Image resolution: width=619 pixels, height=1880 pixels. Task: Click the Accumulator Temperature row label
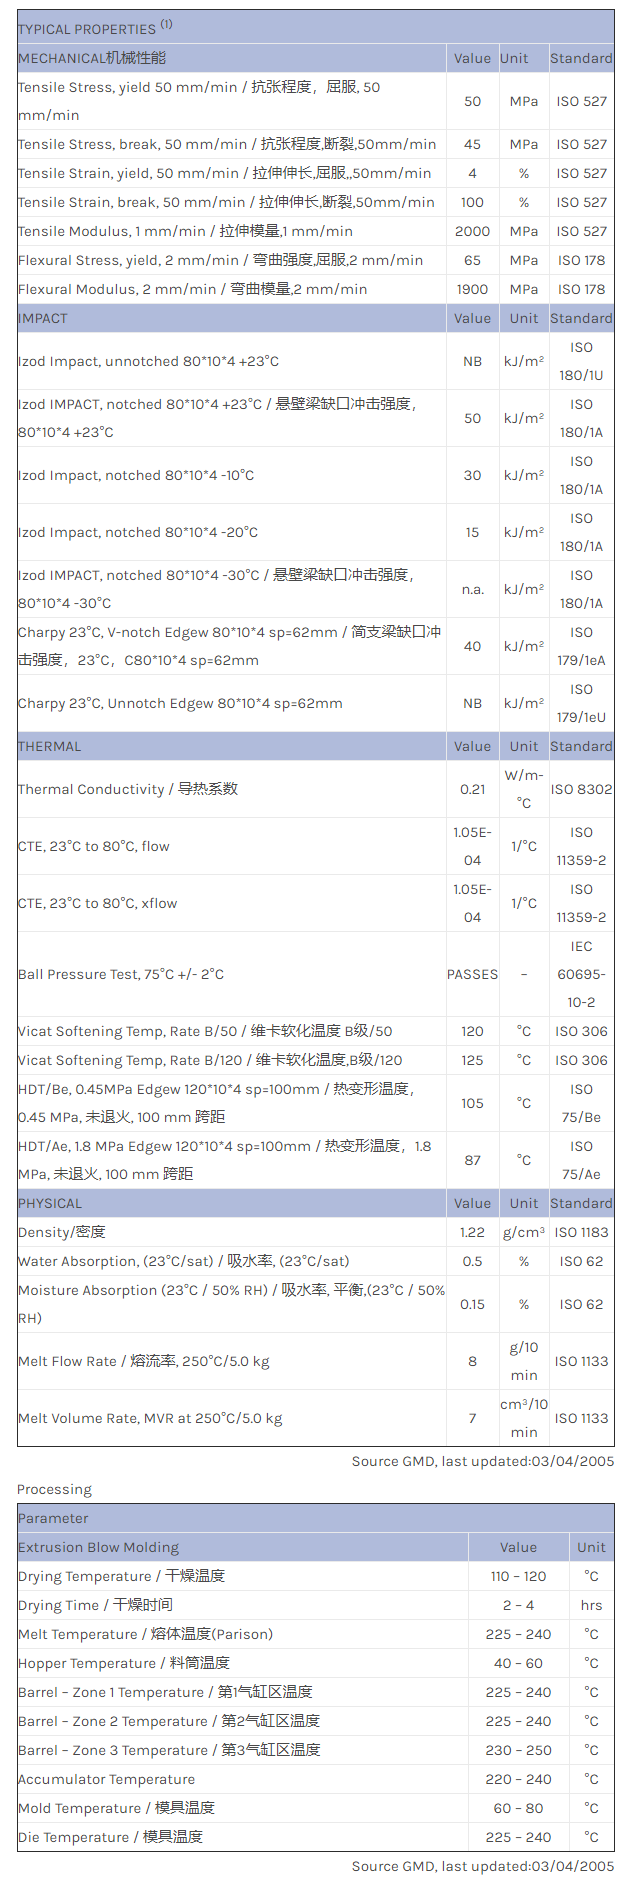pyautogui.click(x=106, y=1779)
